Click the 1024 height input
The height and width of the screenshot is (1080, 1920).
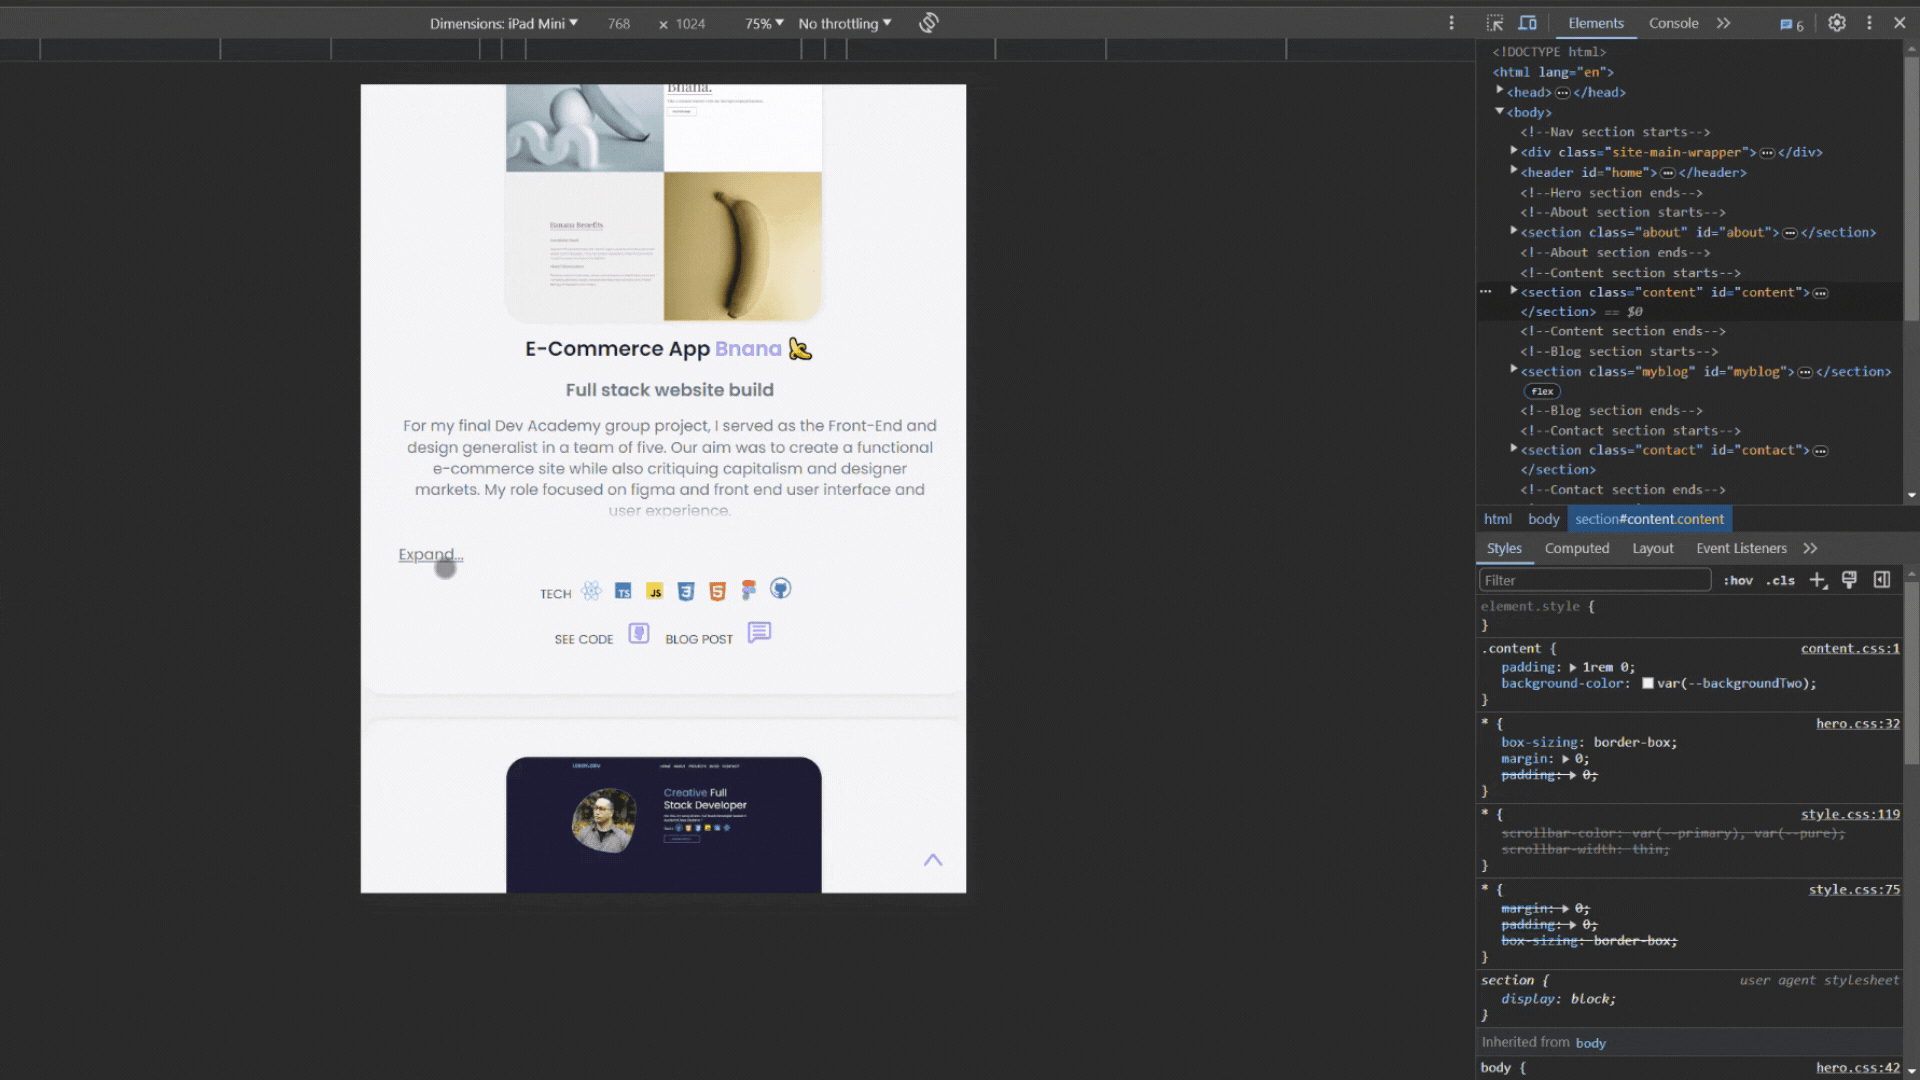691,23
